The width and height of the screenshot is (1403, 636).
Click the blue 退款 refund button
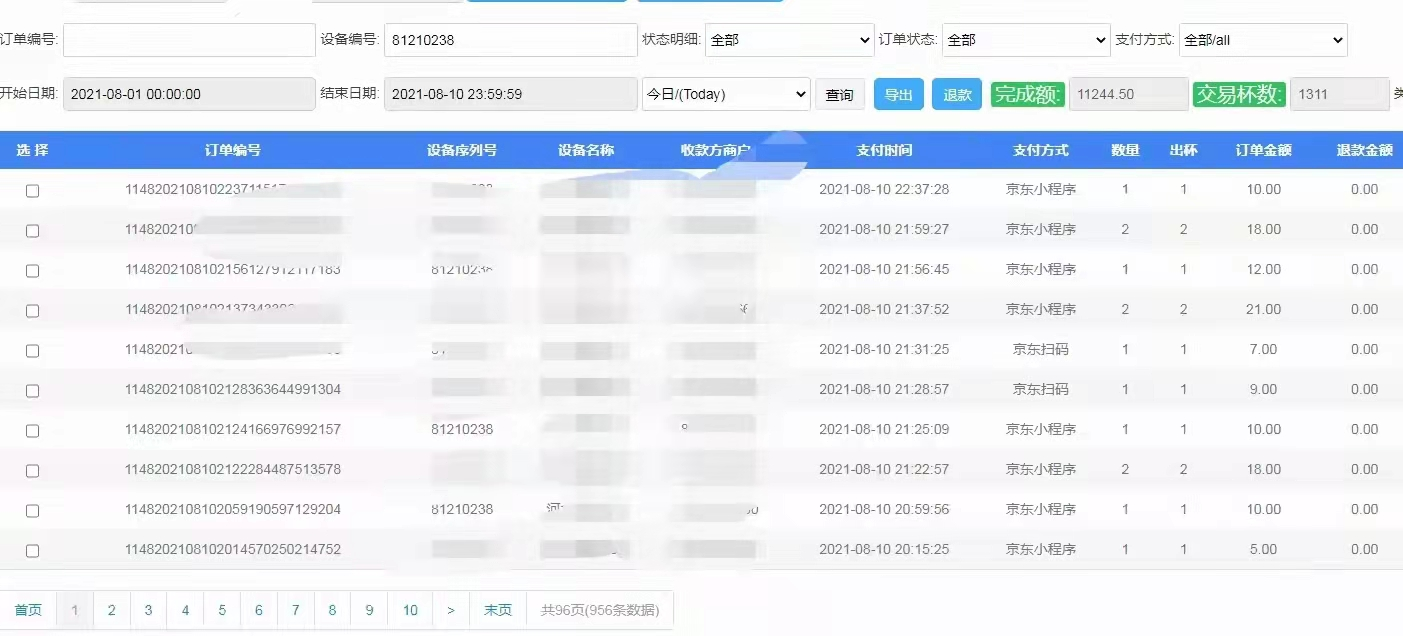(957, 95)
